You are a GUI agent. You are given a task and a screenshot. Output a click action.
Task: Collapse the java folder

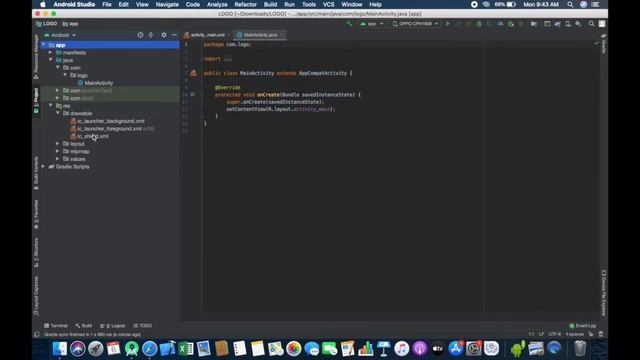(51, 60)
